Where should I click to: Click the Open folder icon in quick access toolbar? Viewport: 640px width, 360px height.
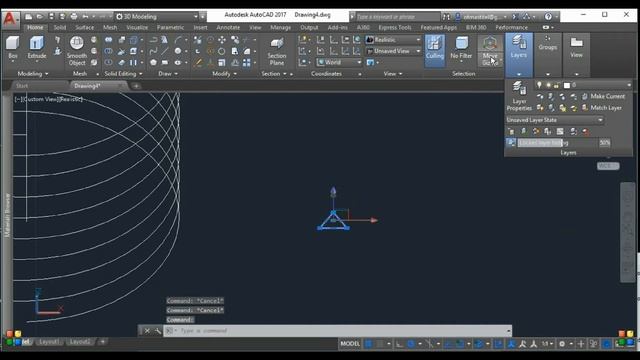[x=40, y=17]
